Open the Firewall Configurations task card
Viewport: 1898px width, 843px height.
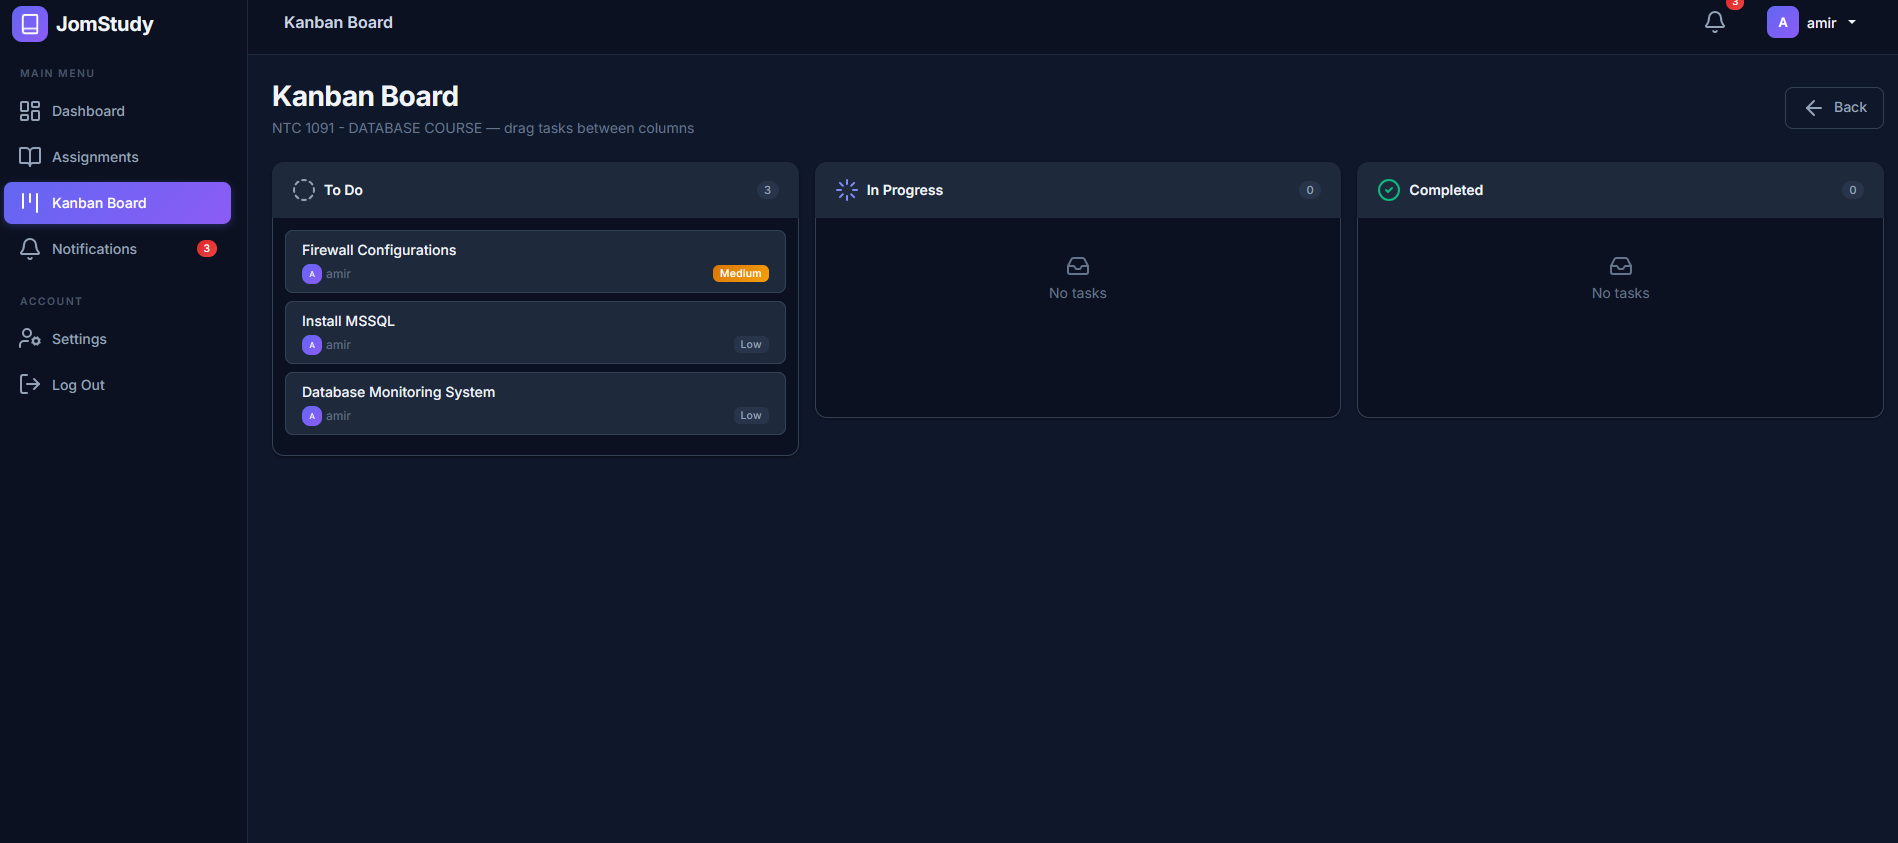(535, 262)
